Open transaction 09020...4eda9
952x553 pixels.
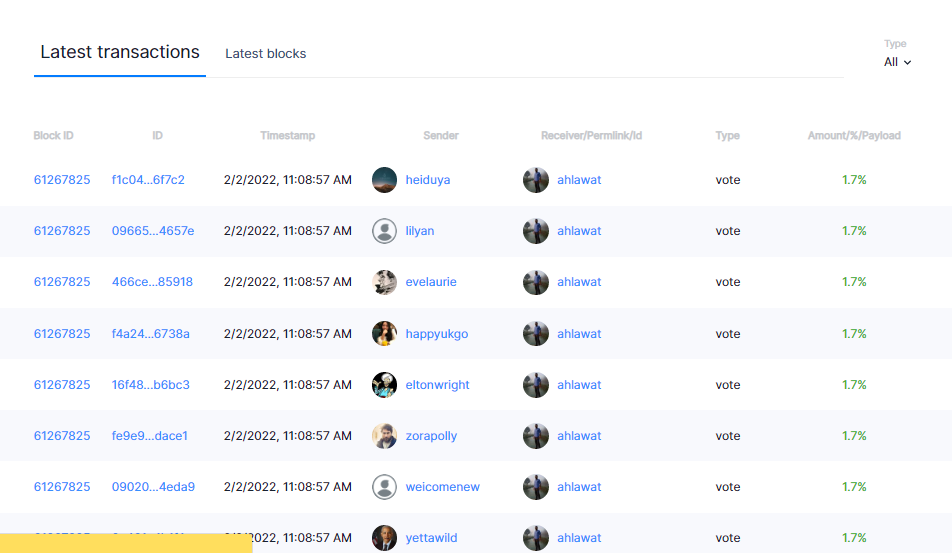(153, 486)
